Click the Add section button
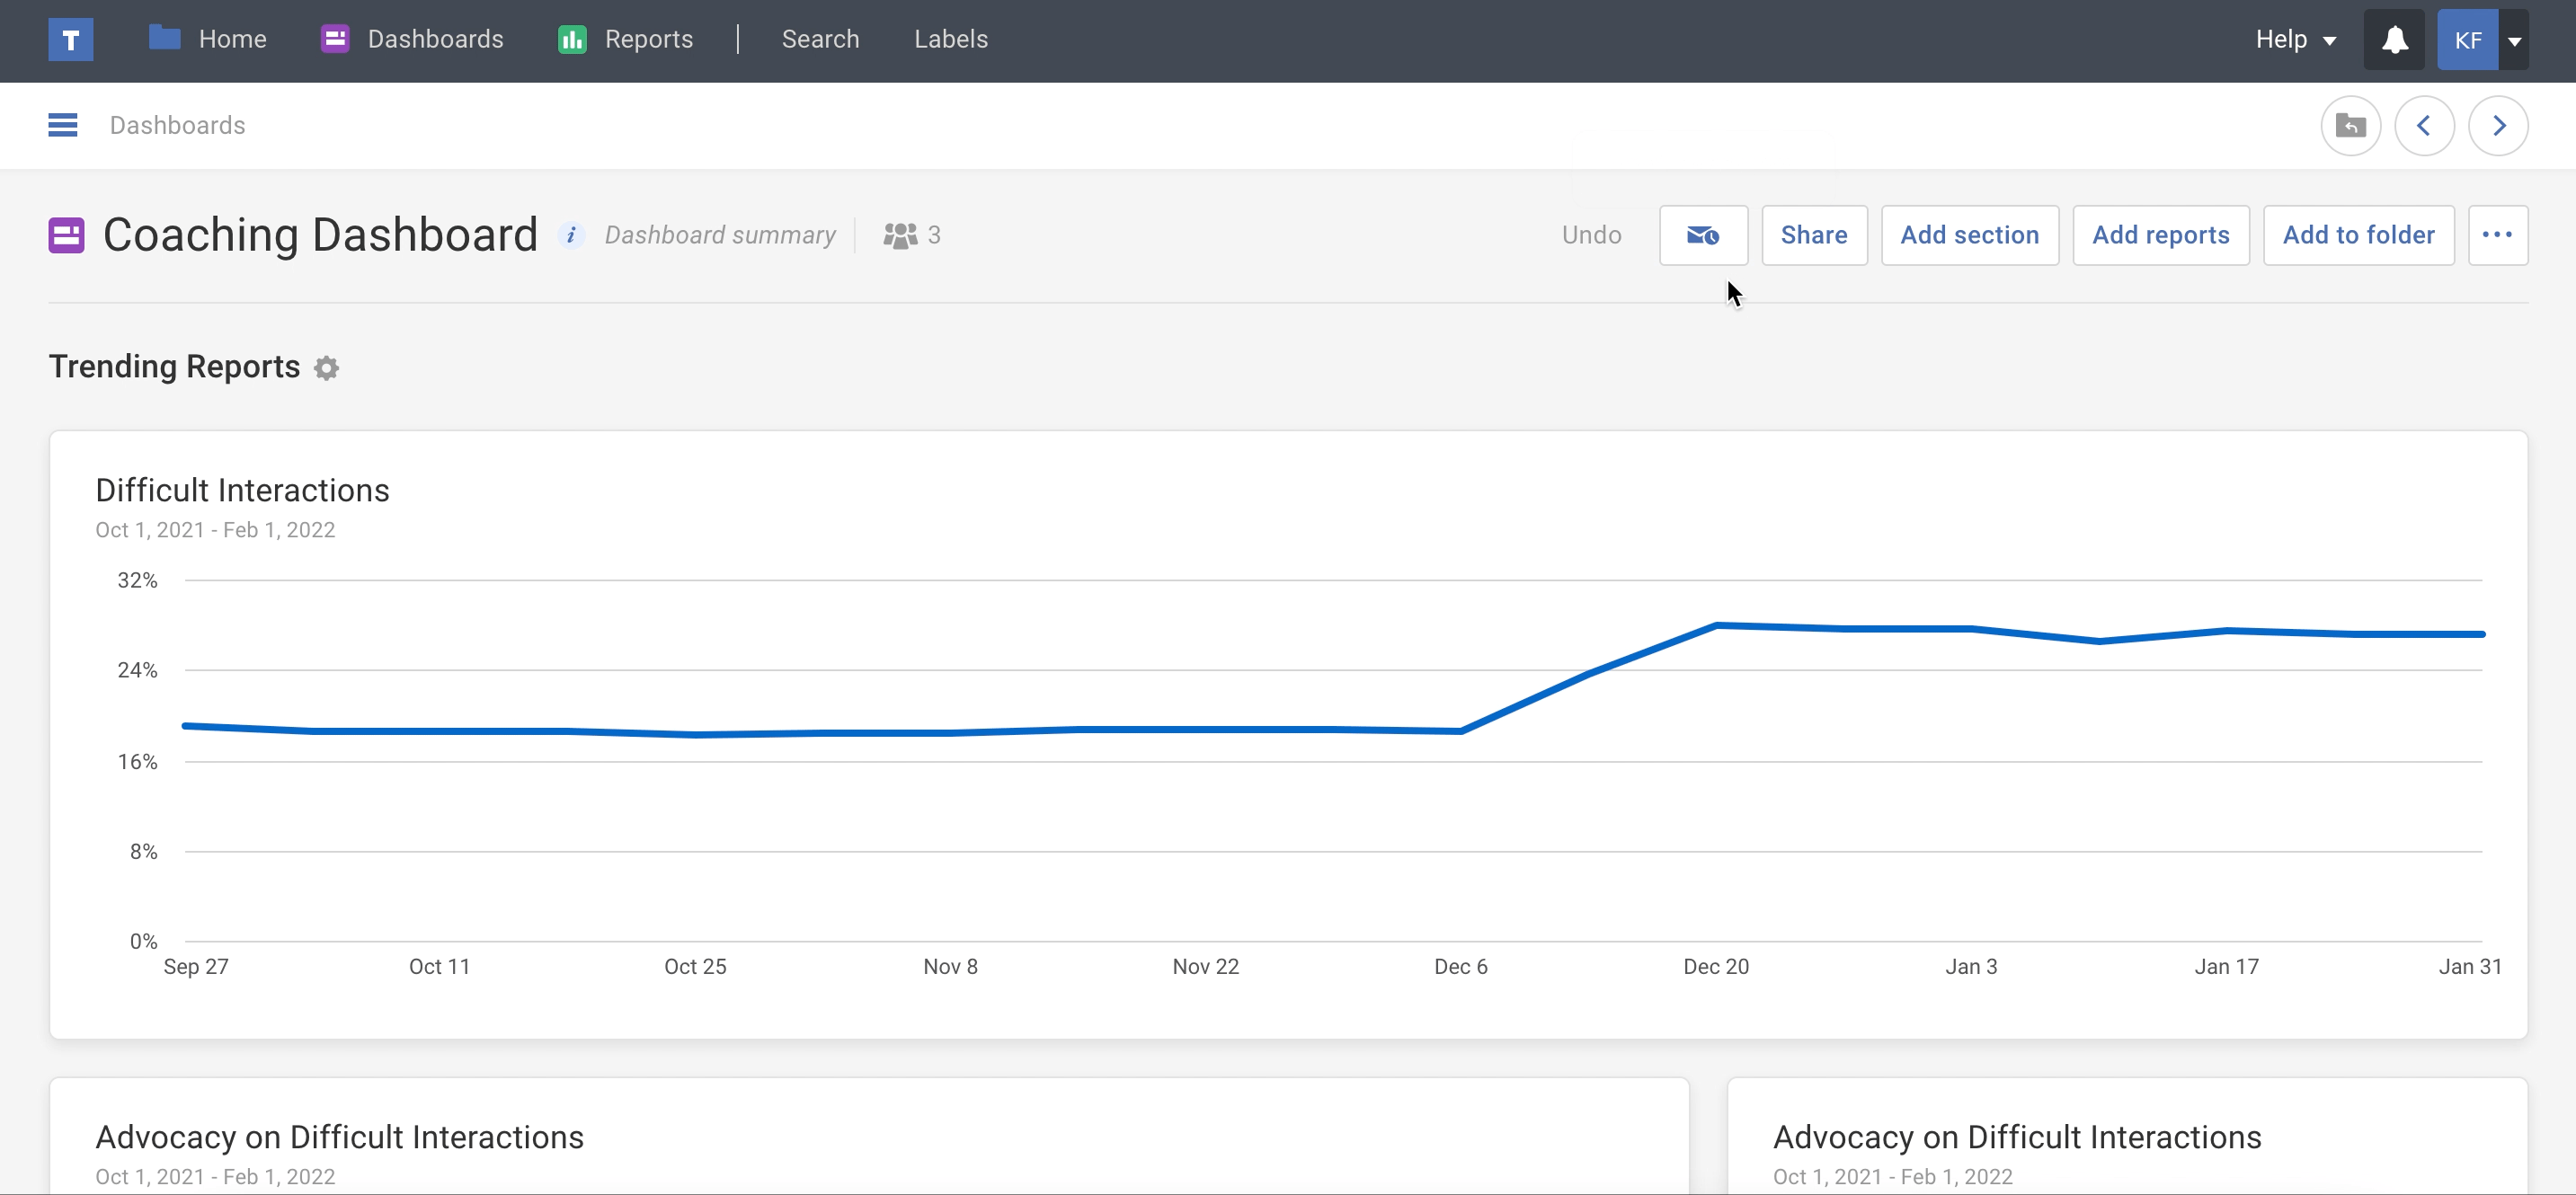Image resolution: width=2576 pixels, height=1195 pixels. 1969,235
